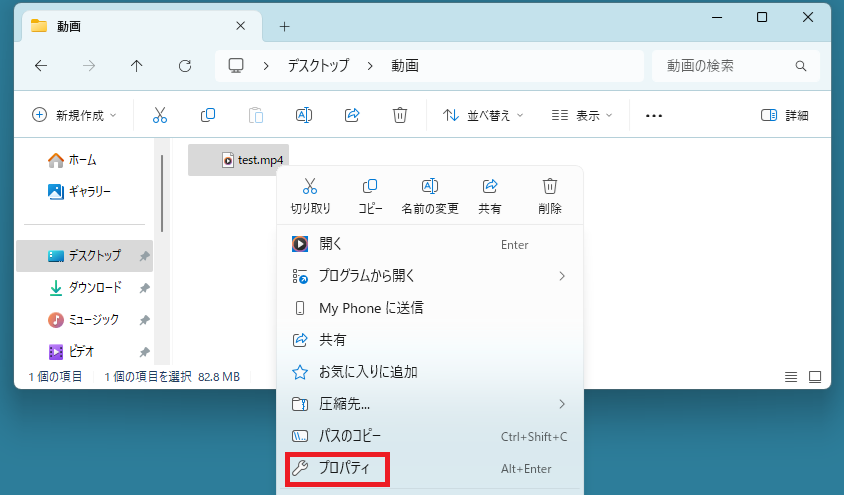Click the 動画の検索 search field
The image size is (844, 495).
[x=735, y=66]
